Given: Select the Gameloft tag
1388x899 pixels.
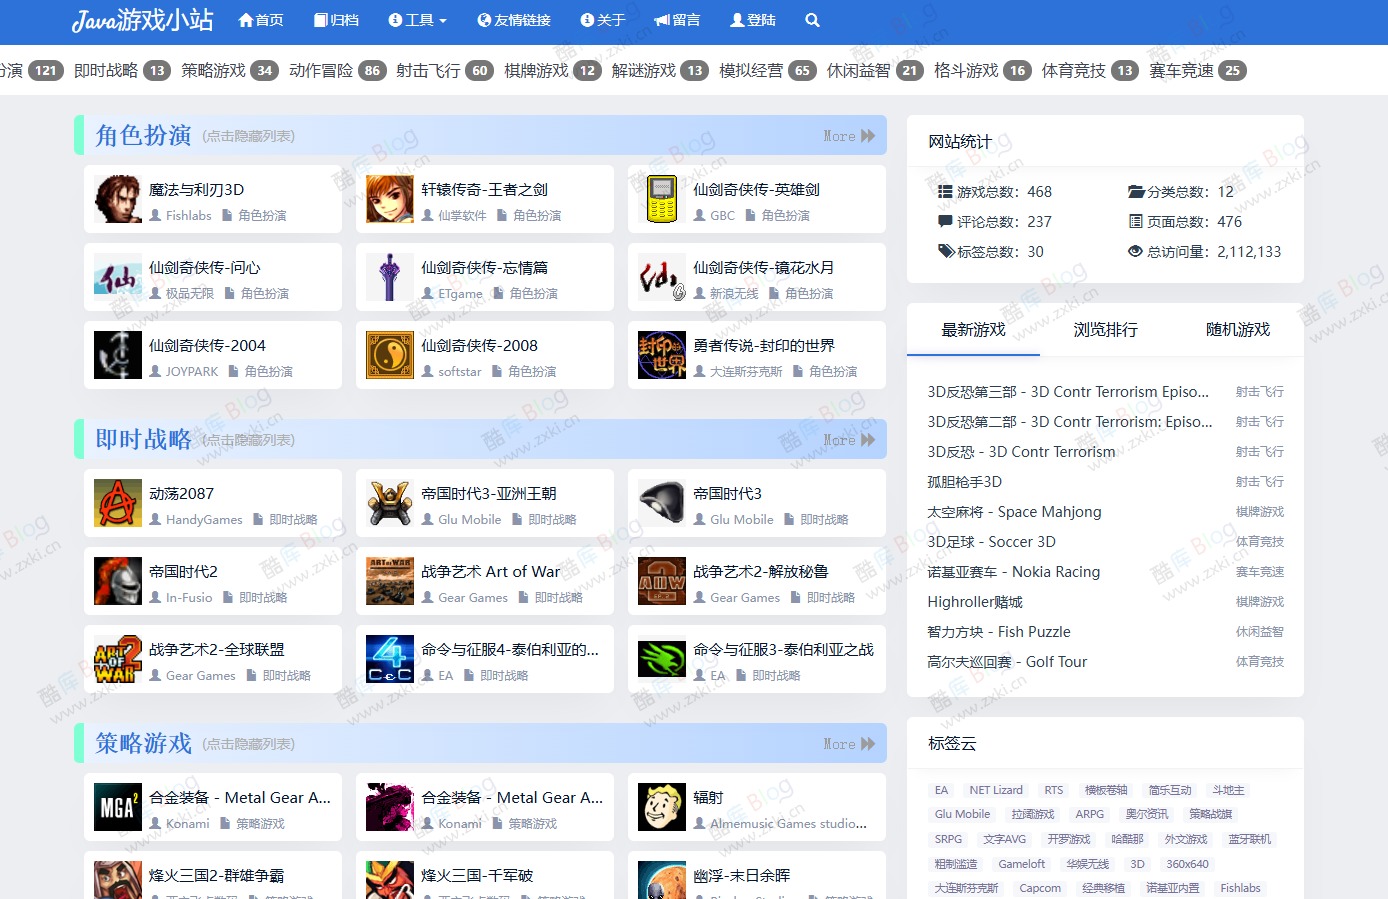Looking at the screenshot, I should tap(1022, 864).
